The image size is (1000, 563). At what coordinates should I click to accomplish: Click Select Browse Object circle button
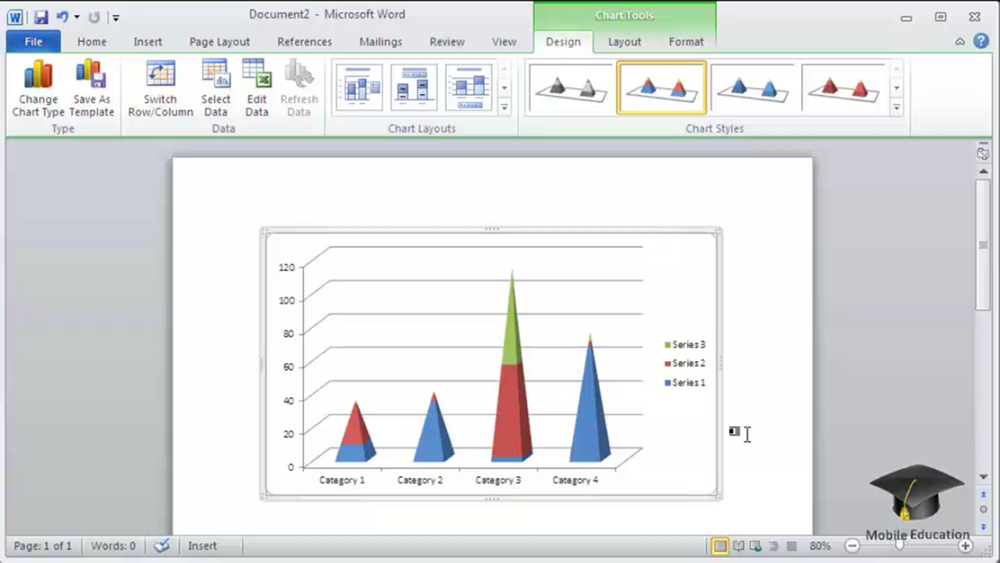[983, 509]
